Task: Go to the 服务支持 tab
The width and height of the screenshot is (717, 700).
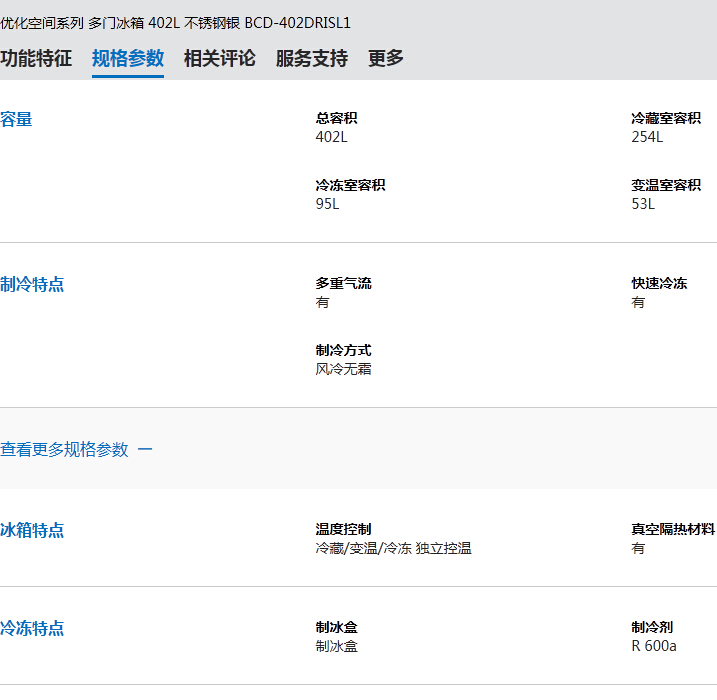Action: point(311,59)
